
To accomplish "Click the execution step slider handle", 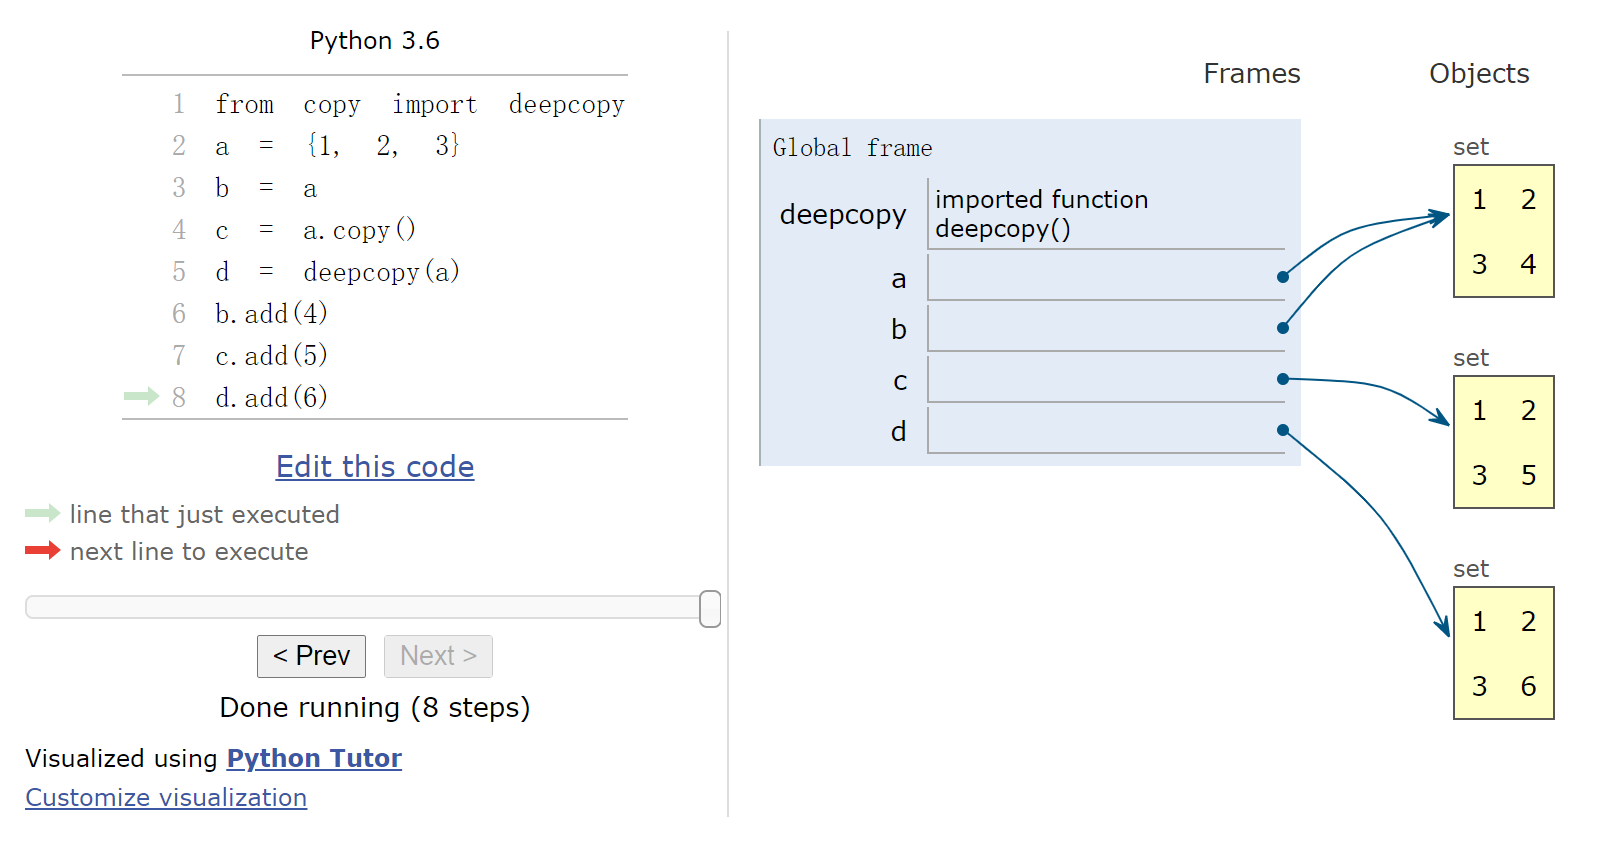I will tap(710, 608).
